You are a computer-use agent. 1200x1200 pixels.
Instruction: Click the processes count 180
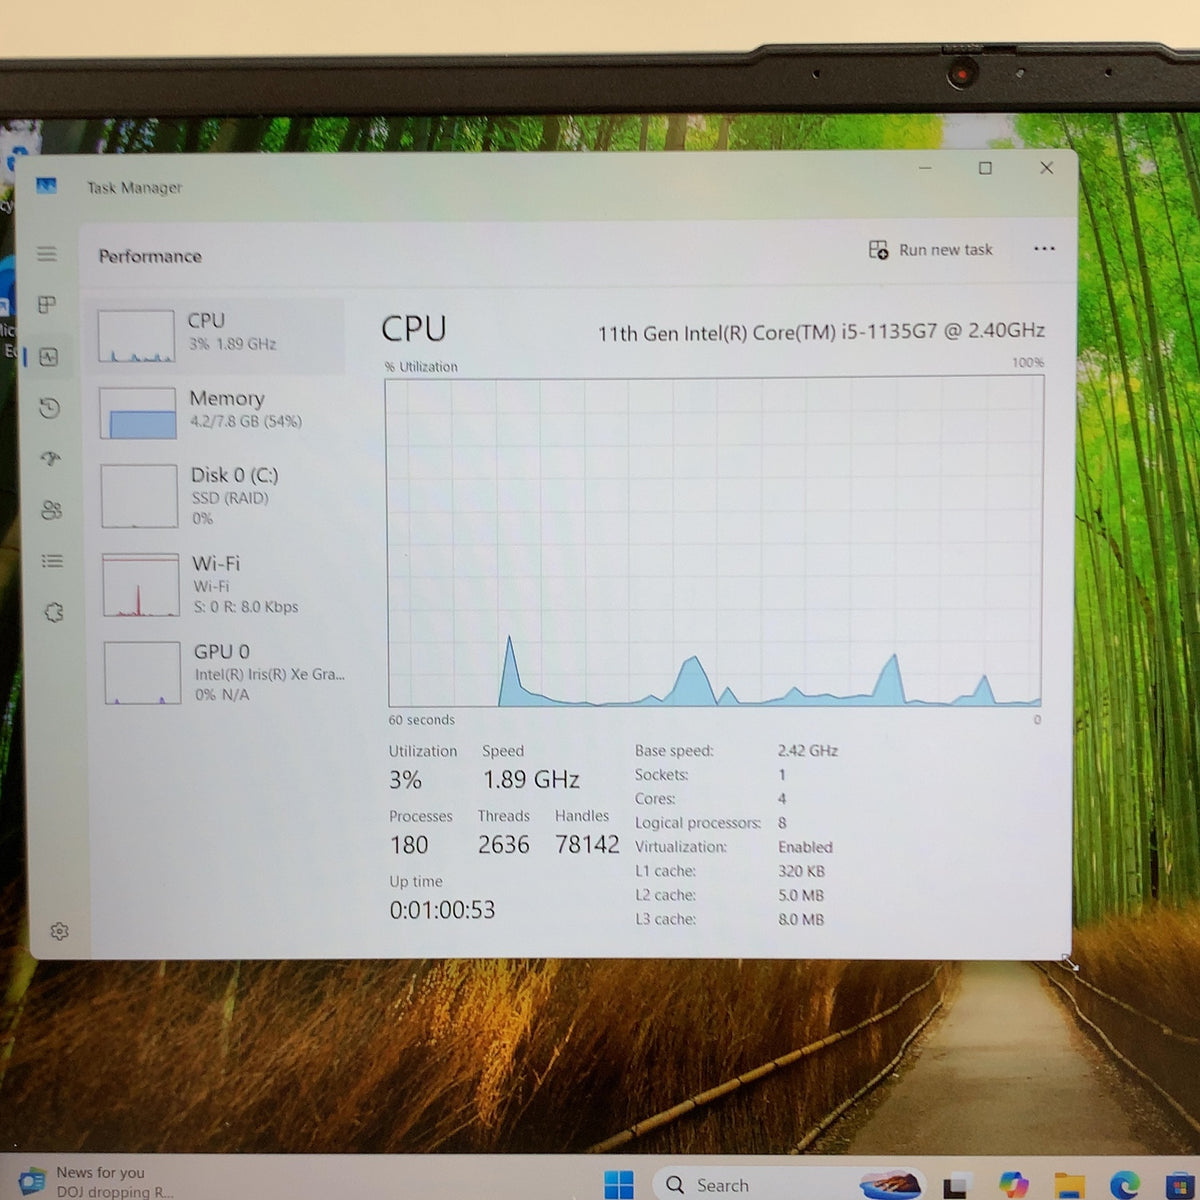tap(409, 845)
